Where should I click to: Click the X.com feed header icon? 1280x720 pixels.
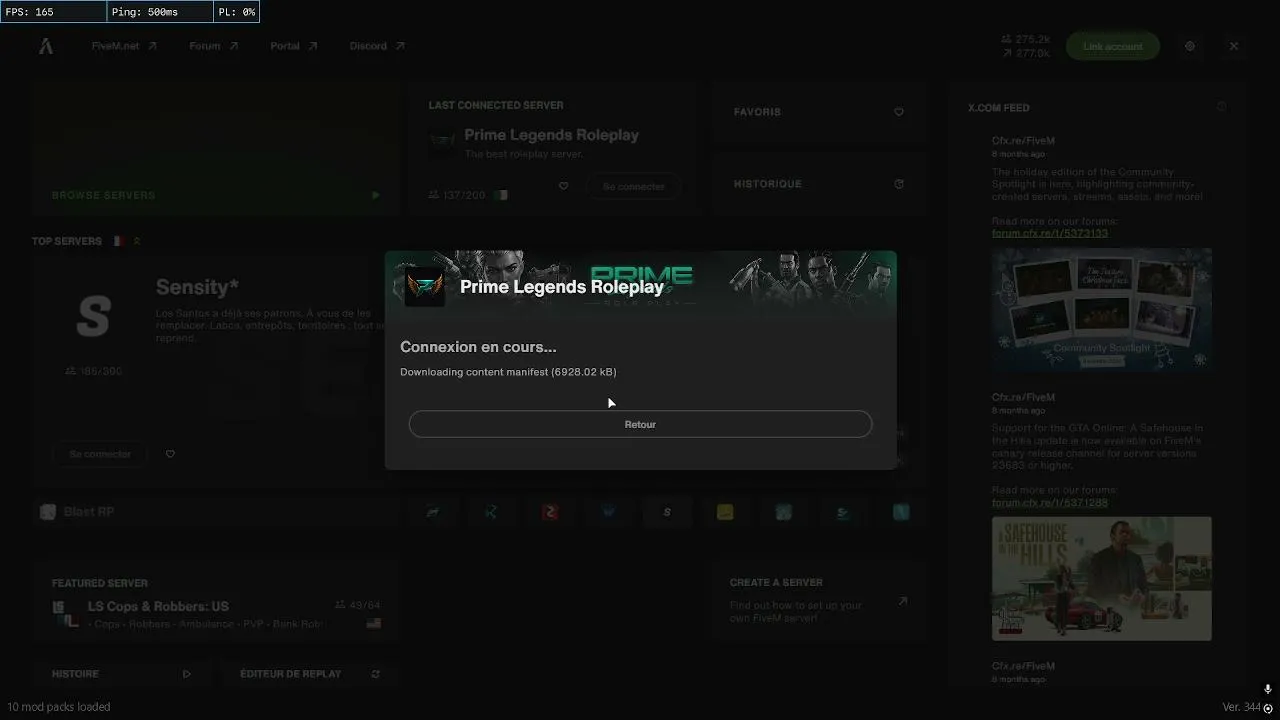coord(1221,107)
